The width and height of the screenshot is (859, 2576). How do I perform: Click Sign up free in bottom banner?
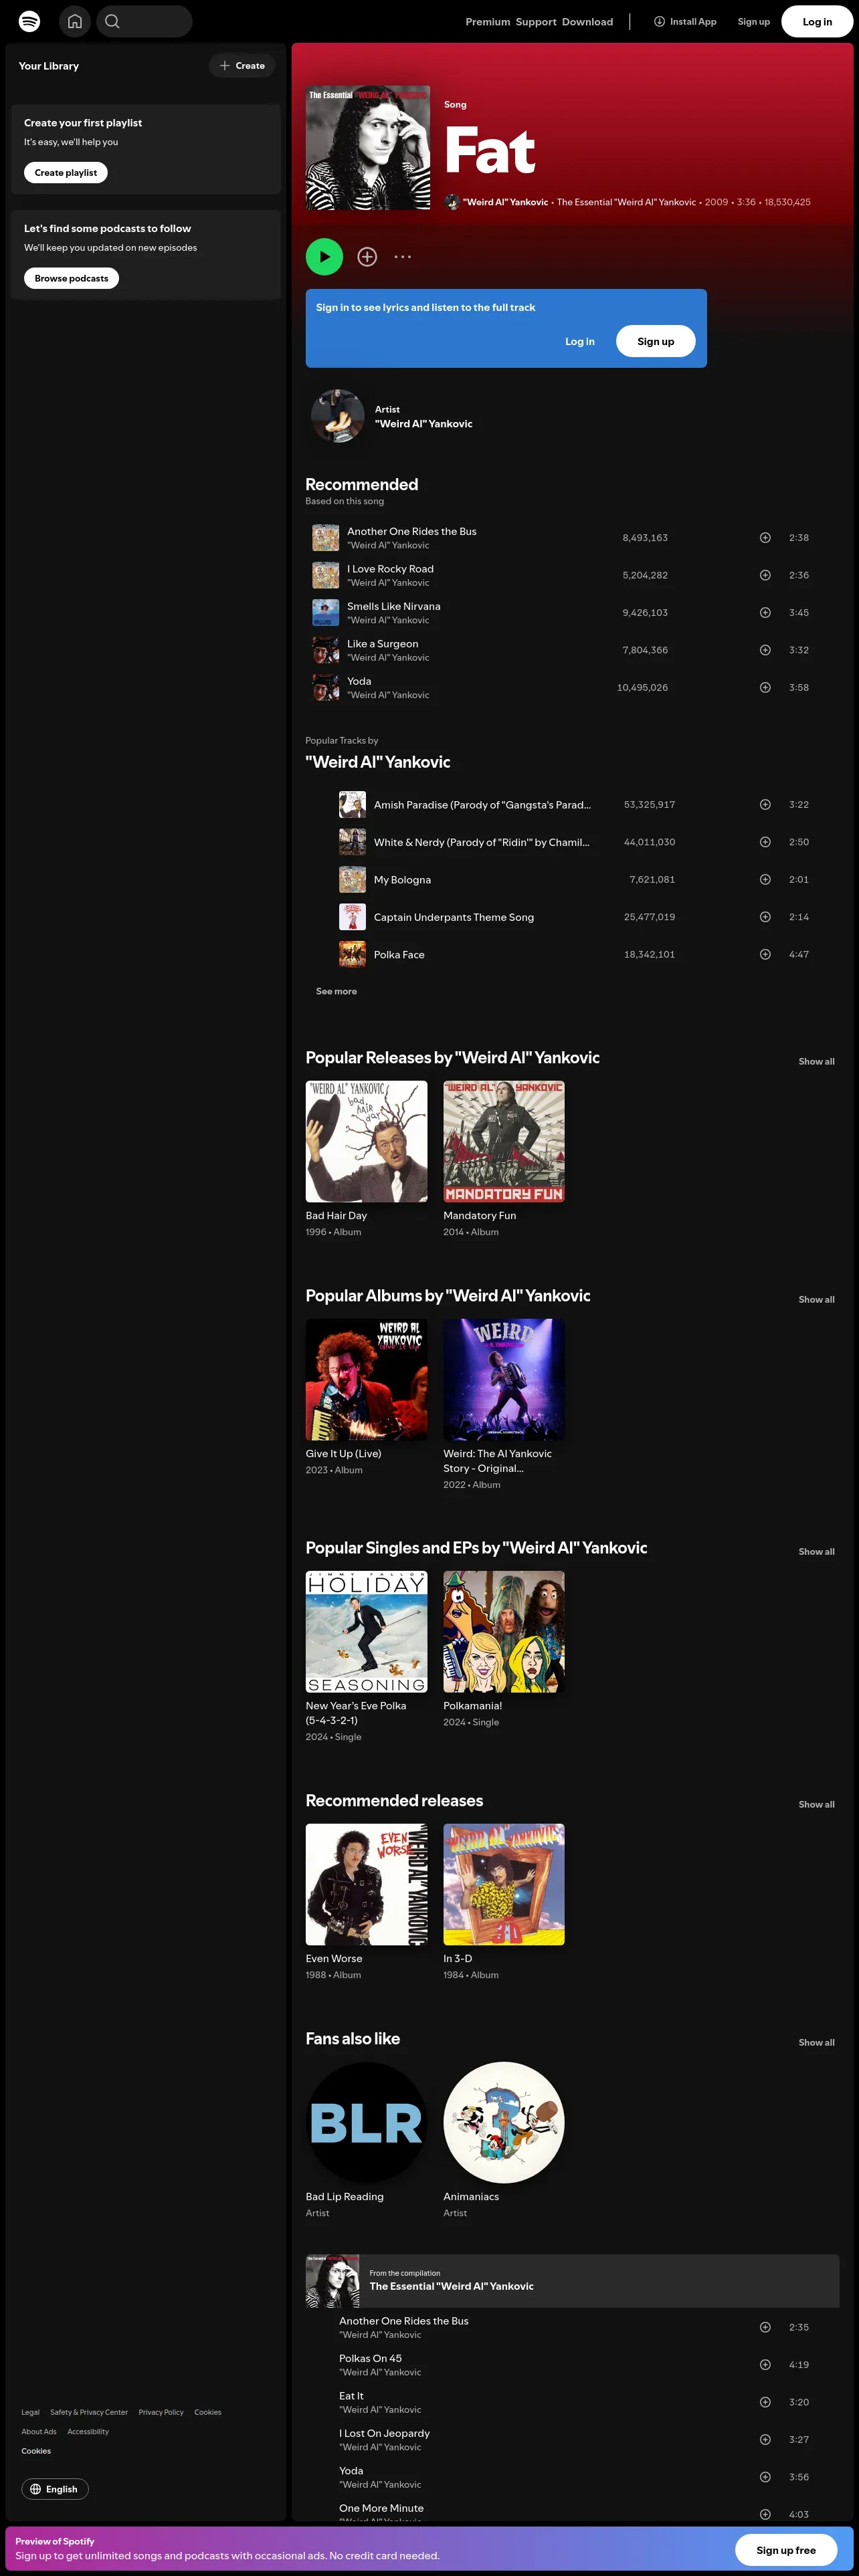coord(786,2550)
